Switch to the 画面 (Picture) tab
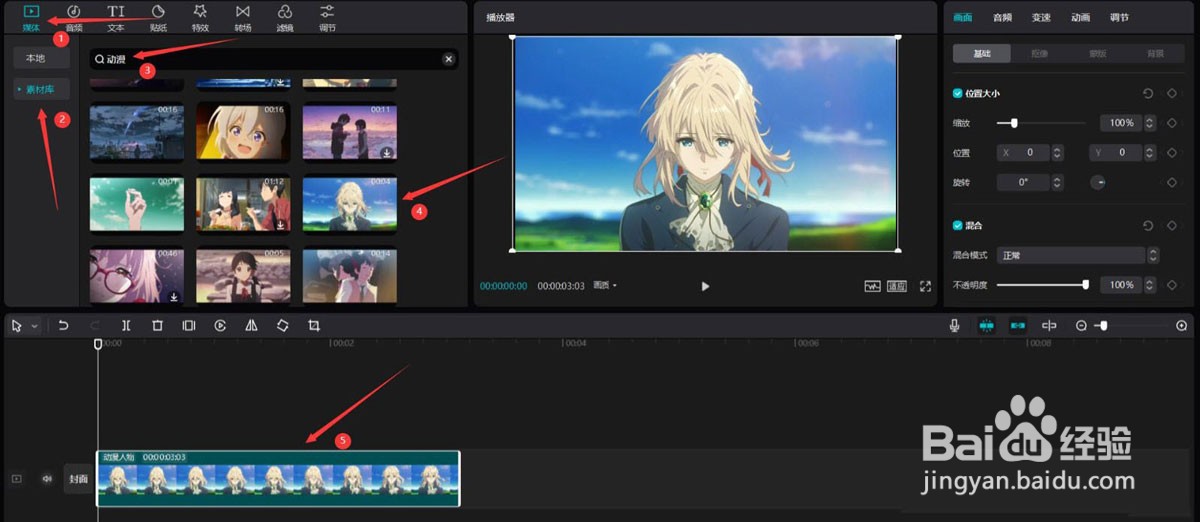Viewport: 1200px width, 522px height. pyautogui.click(x=963, y=17)
